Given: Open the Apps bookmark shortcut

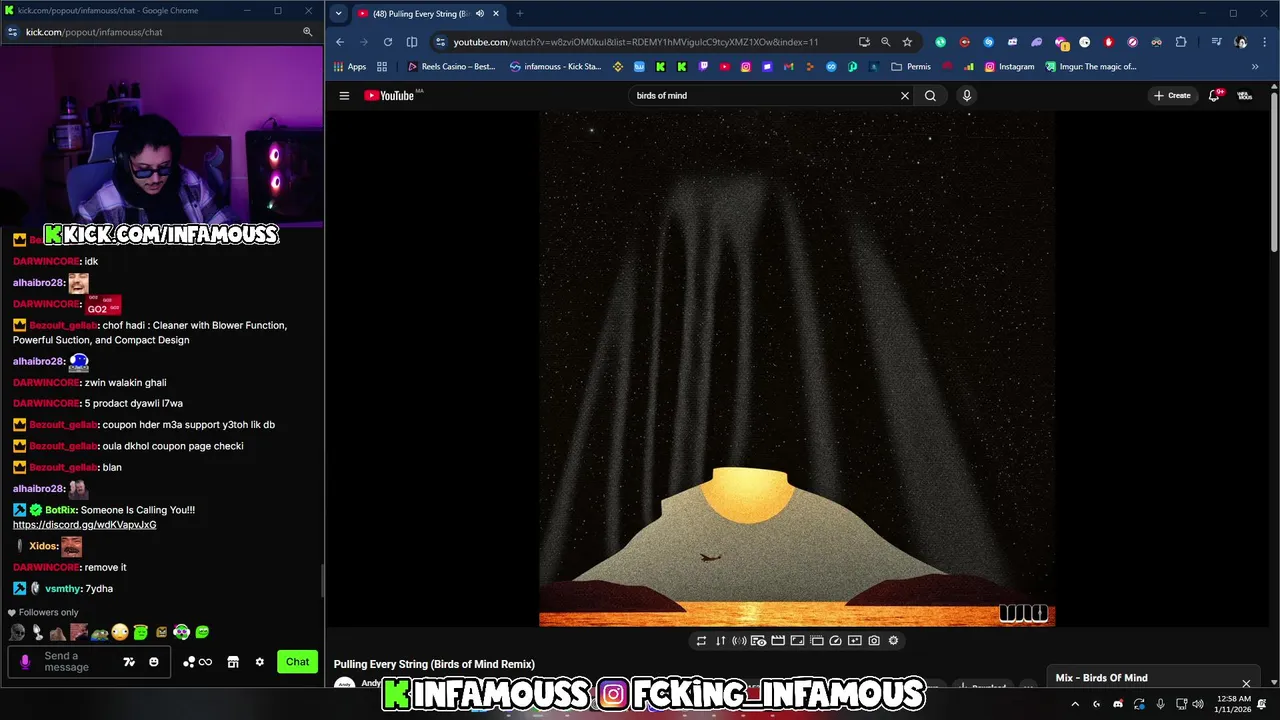Looking at the screenshot, I should (x=350, y=67).
